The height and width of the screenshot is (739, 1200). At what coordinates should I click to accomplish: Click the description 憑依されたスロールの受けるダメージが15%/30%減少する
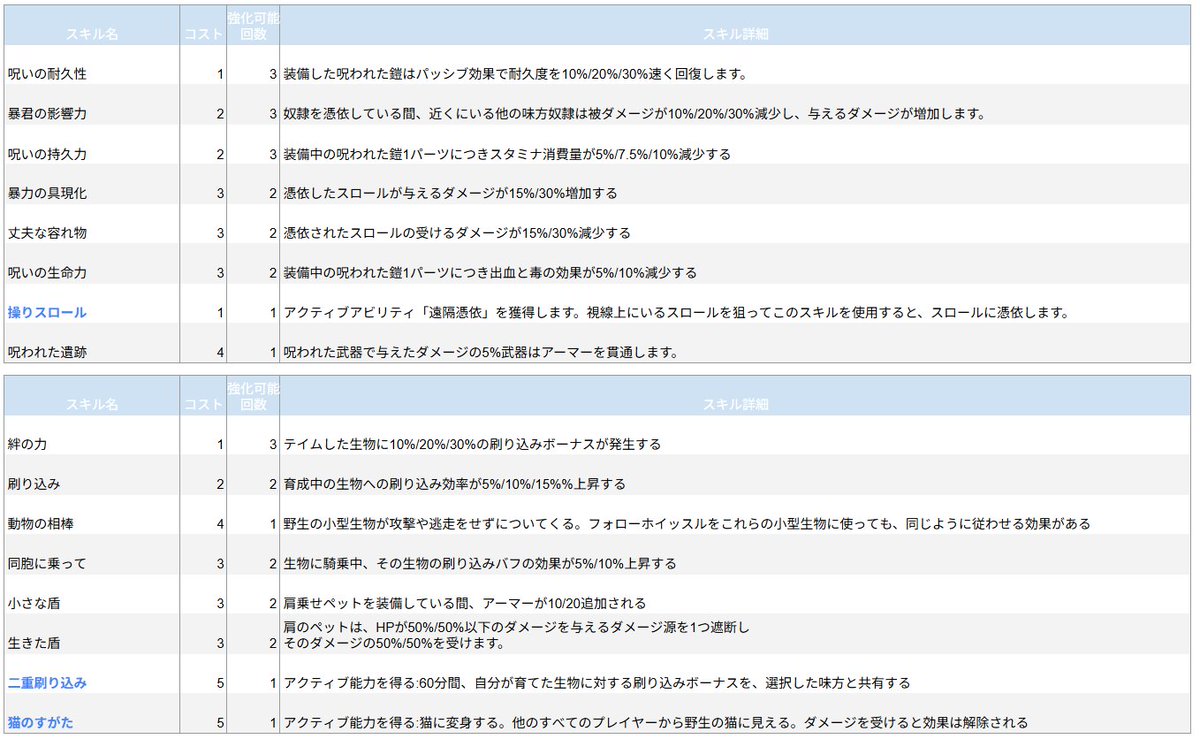[x=457, y=233]
